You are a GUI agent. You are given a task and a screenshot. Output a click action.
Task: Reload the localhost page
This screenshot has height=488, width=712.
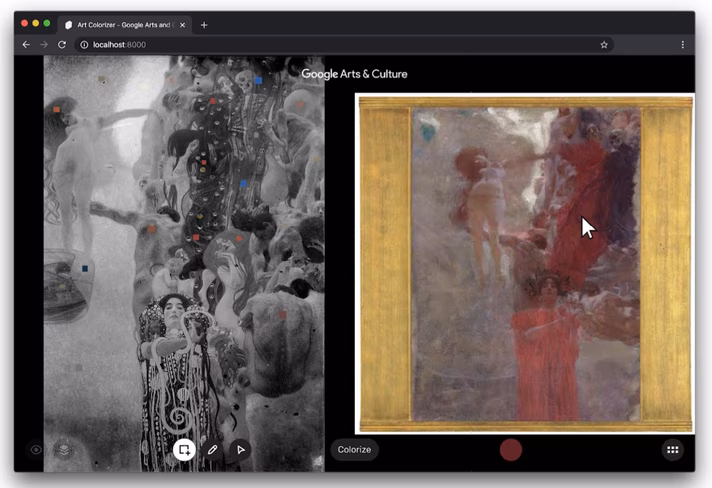tap(62, 44)
